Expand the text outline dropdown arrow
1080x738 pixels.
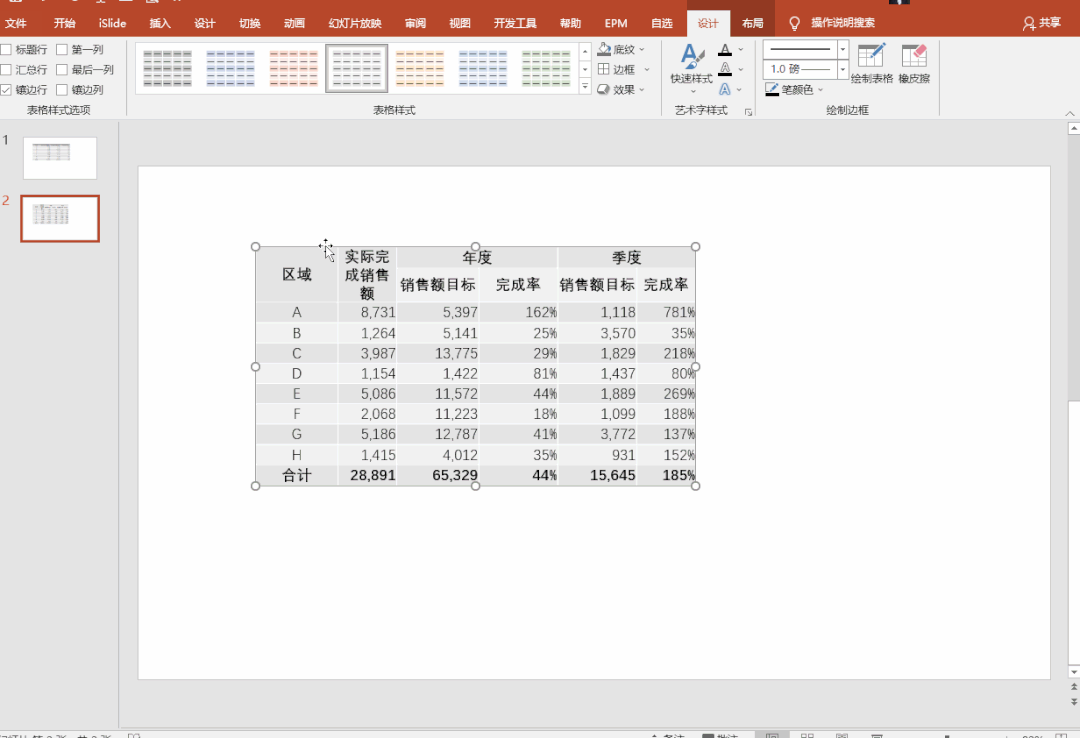click(740, 69)
